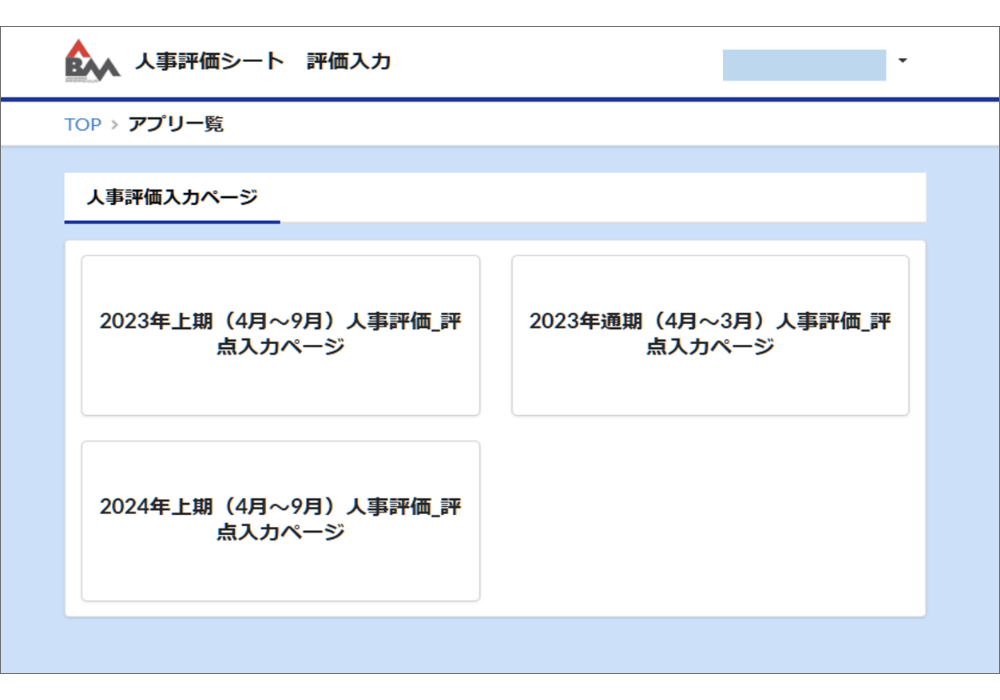The height and width of the screenshot is (700, 1000).
Task: Click the breadcrumb chevron separator
Action: coord(115,125)
